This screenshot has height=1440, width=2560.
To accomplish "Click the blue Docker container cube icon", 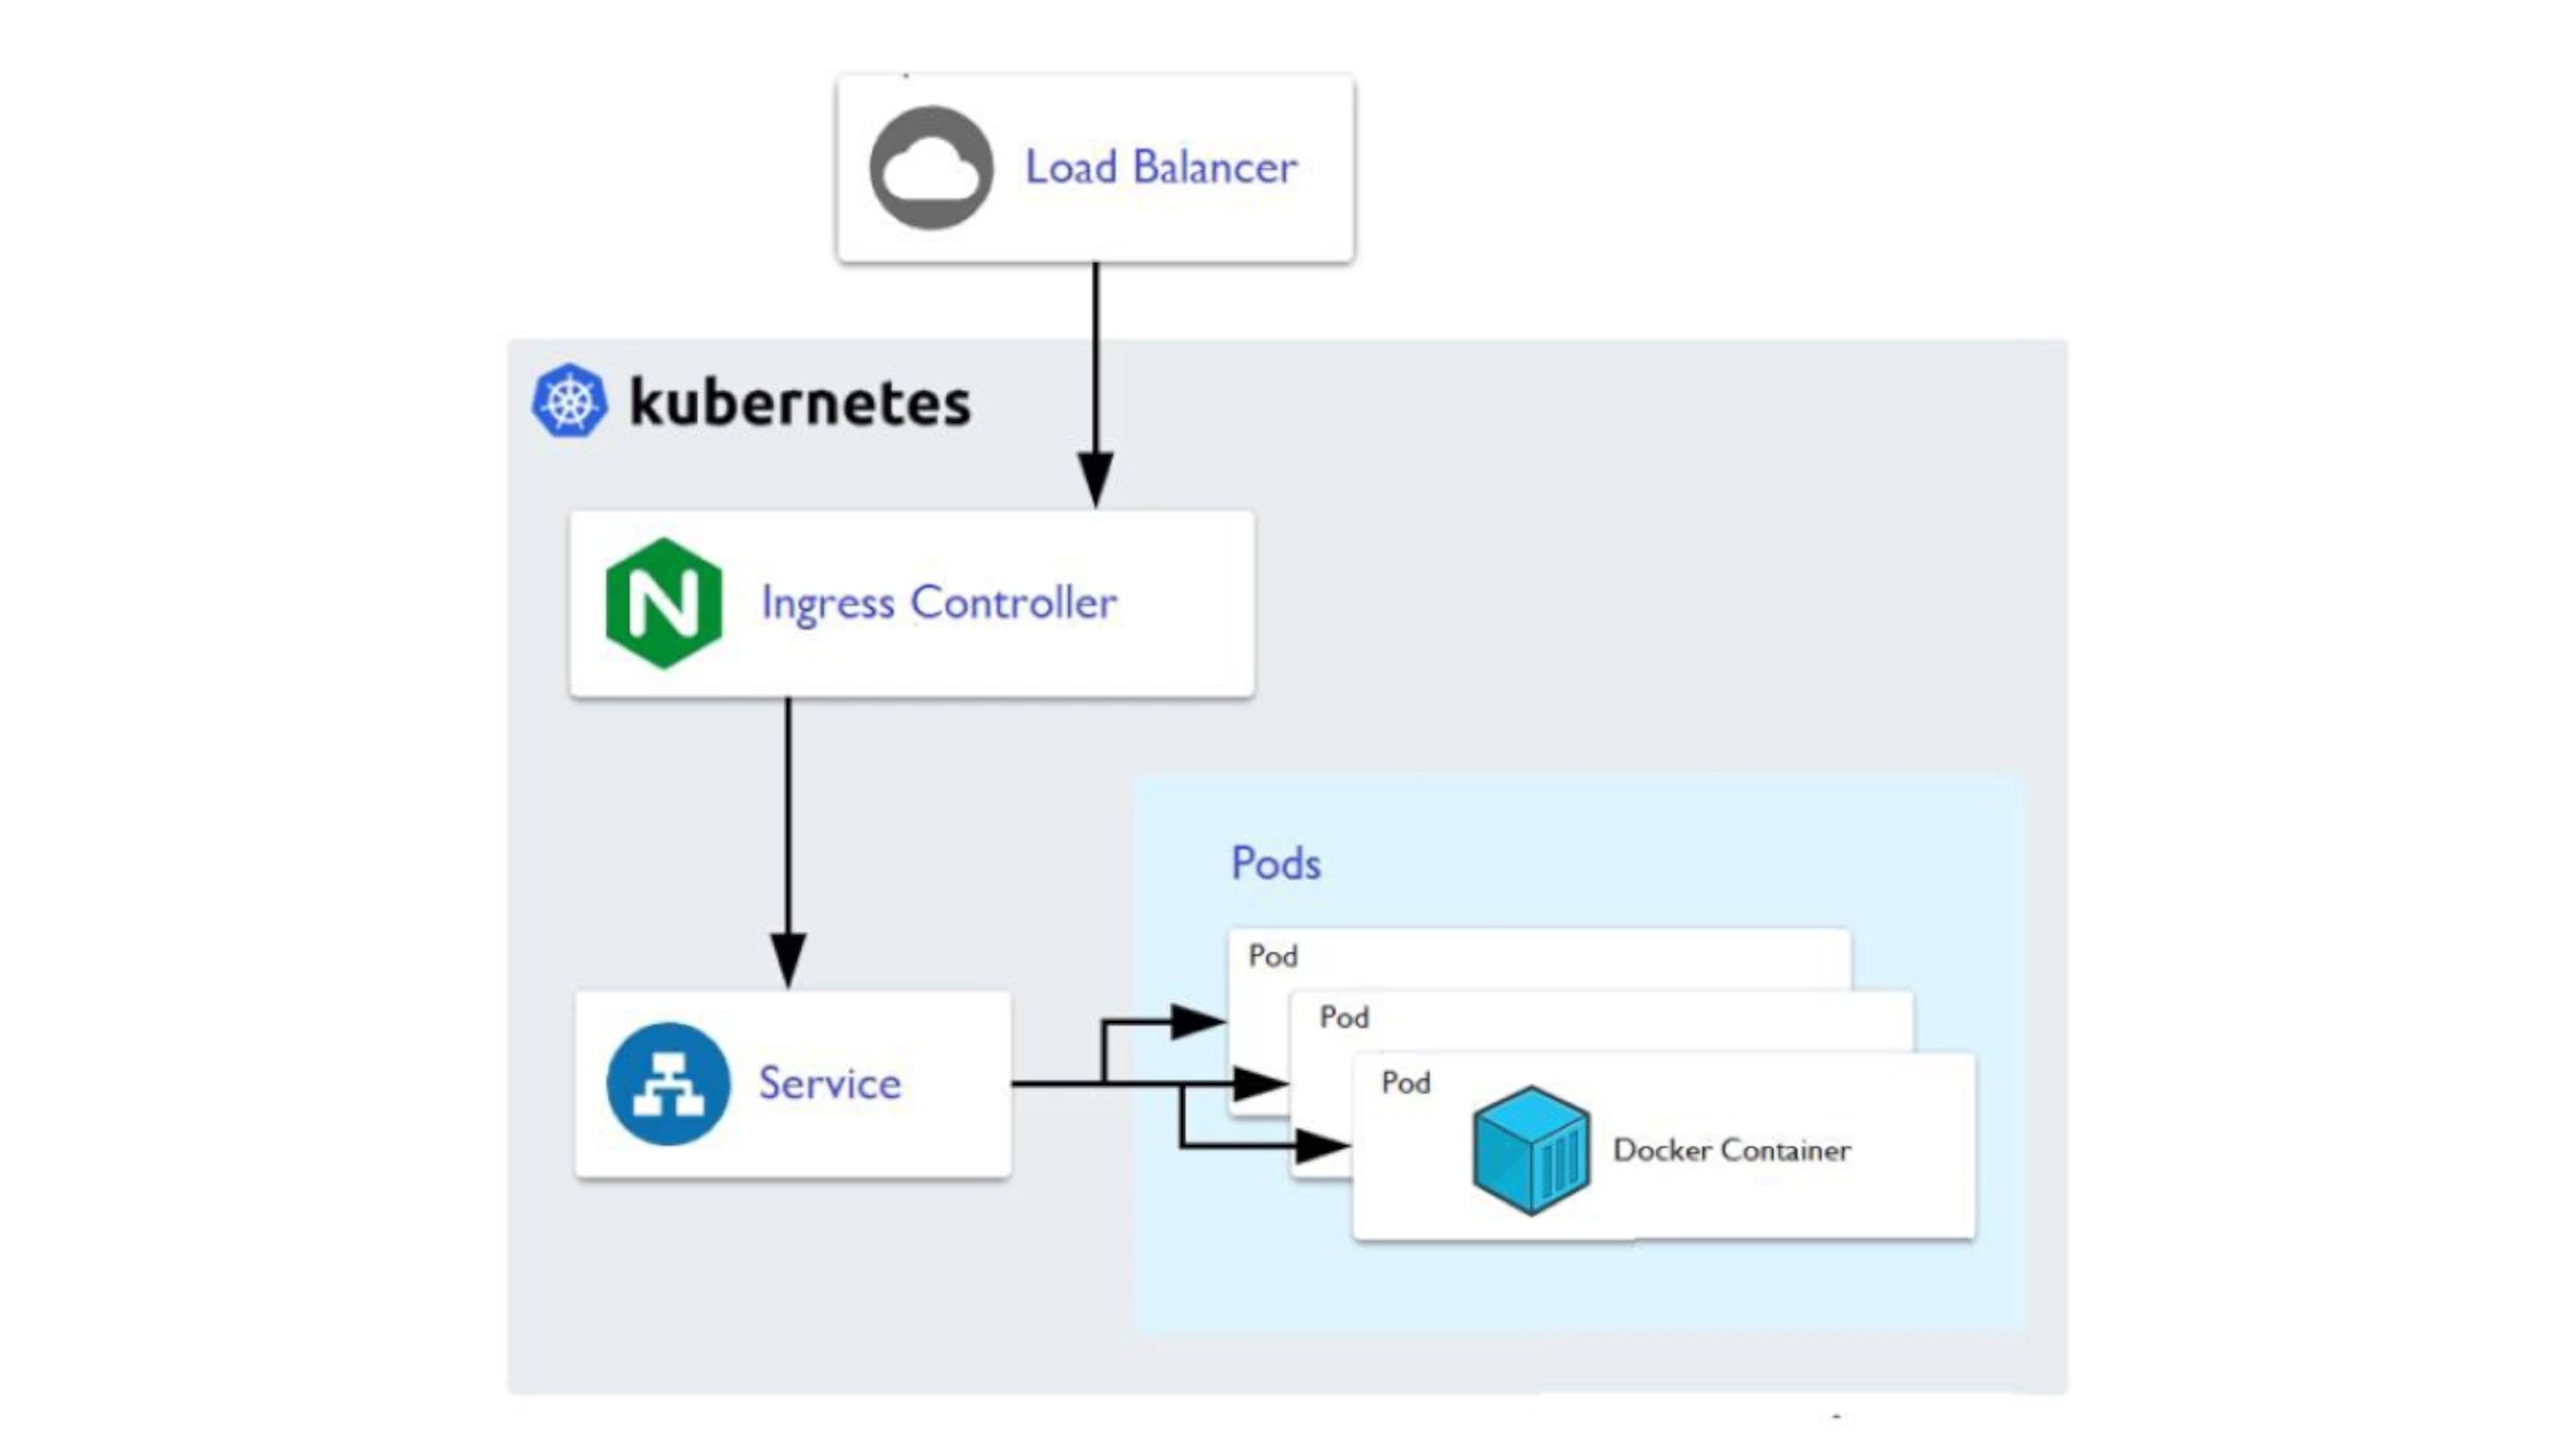I will tap(1531, 1150).
